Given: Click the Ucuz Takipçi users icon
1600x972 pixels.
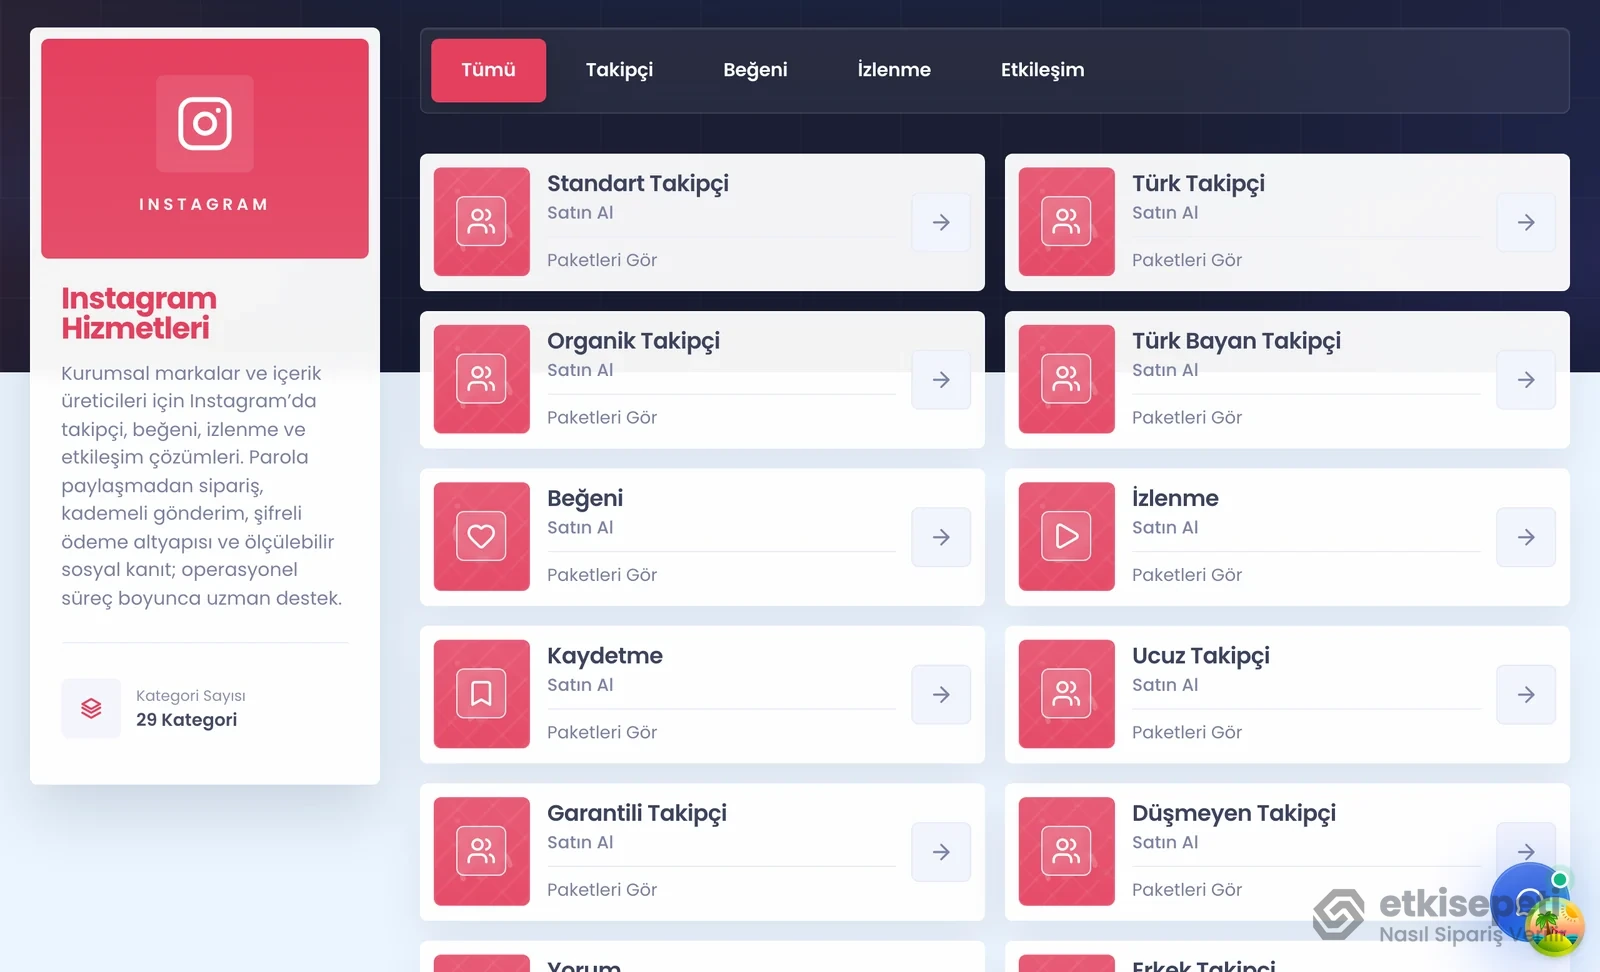Looking at the screenshot, I should (1066, 694).
